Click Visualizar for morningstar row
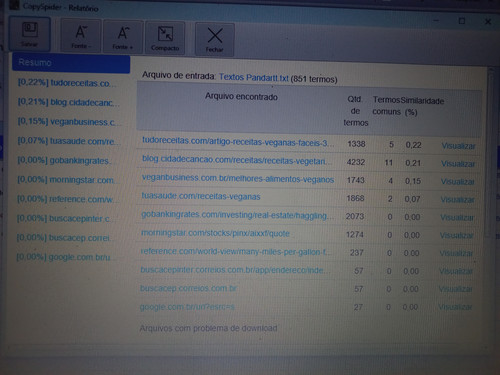Image resolution: width=500 pixels, height=375 pixels. tap(457, 235)
